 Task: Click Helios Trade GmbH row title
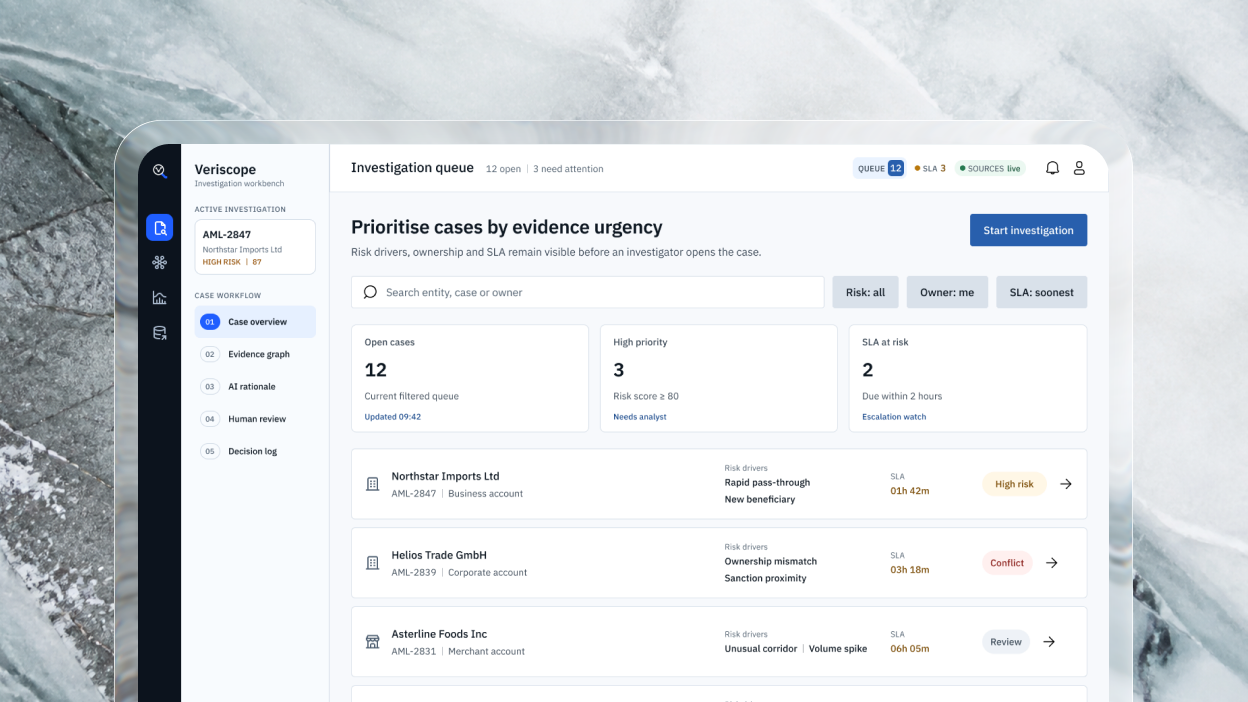(439, 555)
